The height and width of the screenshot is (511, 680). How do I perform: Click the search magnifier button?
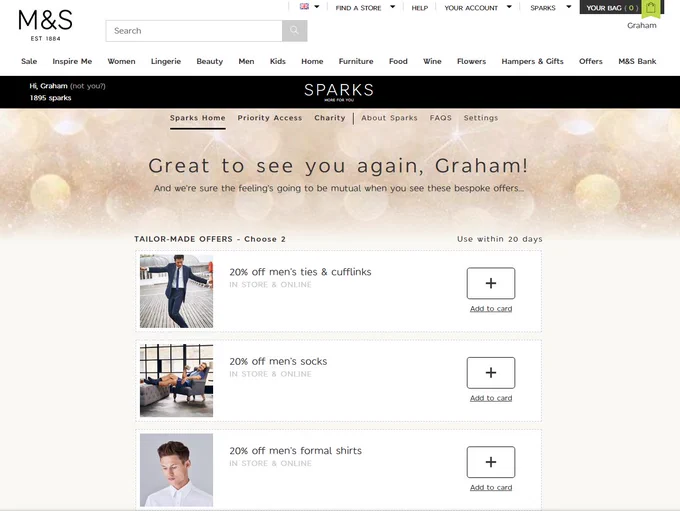coord(294,31)
